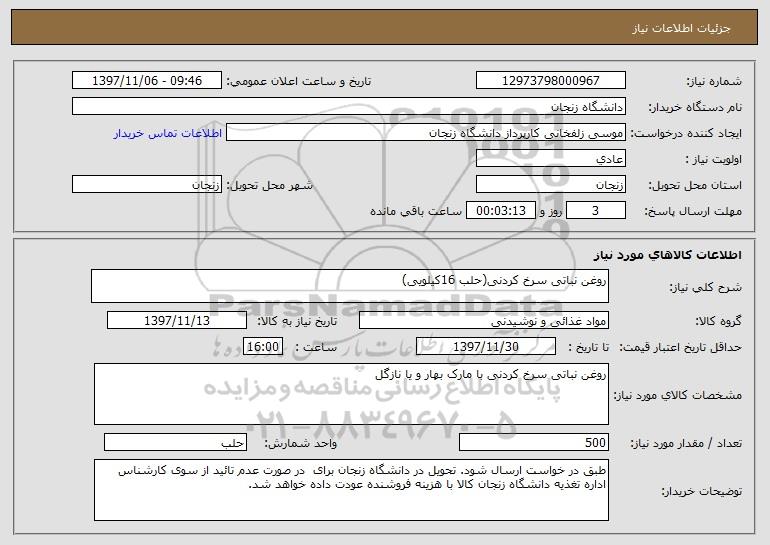Click the hour field 16:00

click(263, 347)
